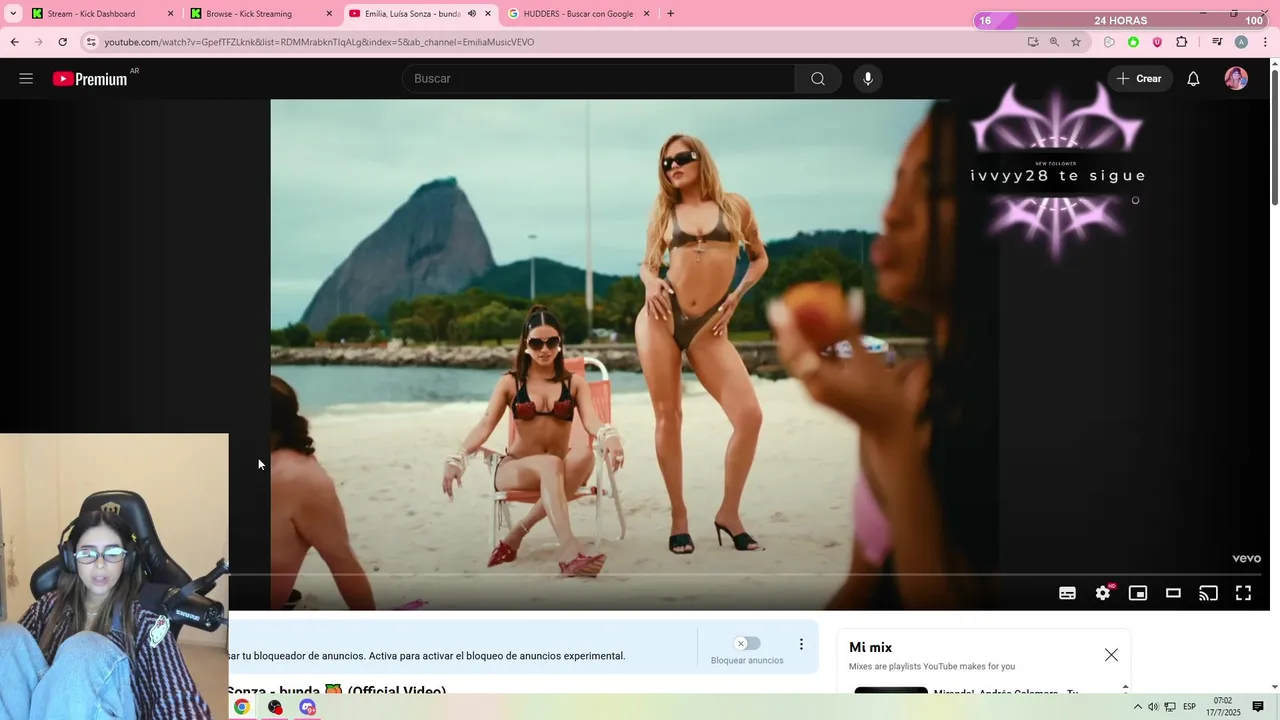Open the Chrome profile A avatar
The image size is (1280, 720).
click(x=1241, y=42)
